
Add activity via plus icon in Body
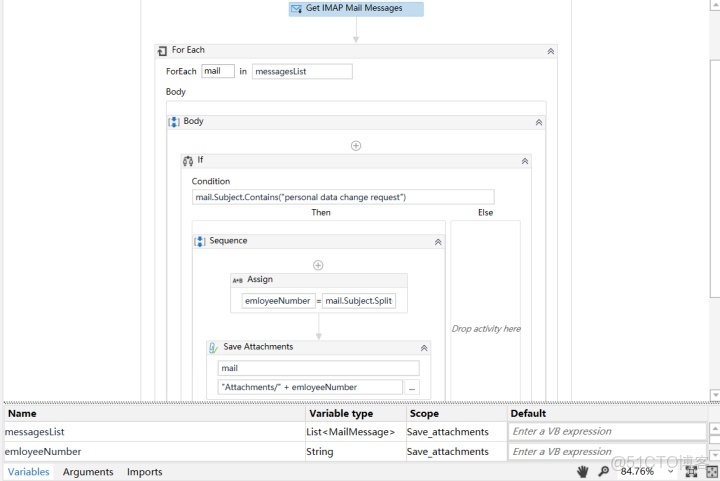tap(356, 145)
